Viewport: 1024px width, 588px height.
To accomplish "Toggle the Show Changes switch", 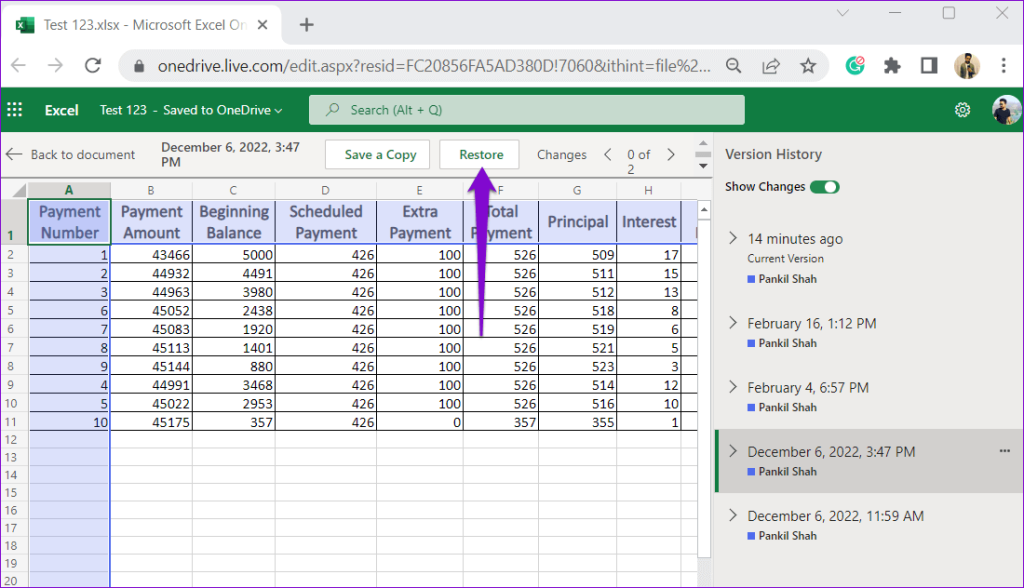I will click(x=824, y=187).
